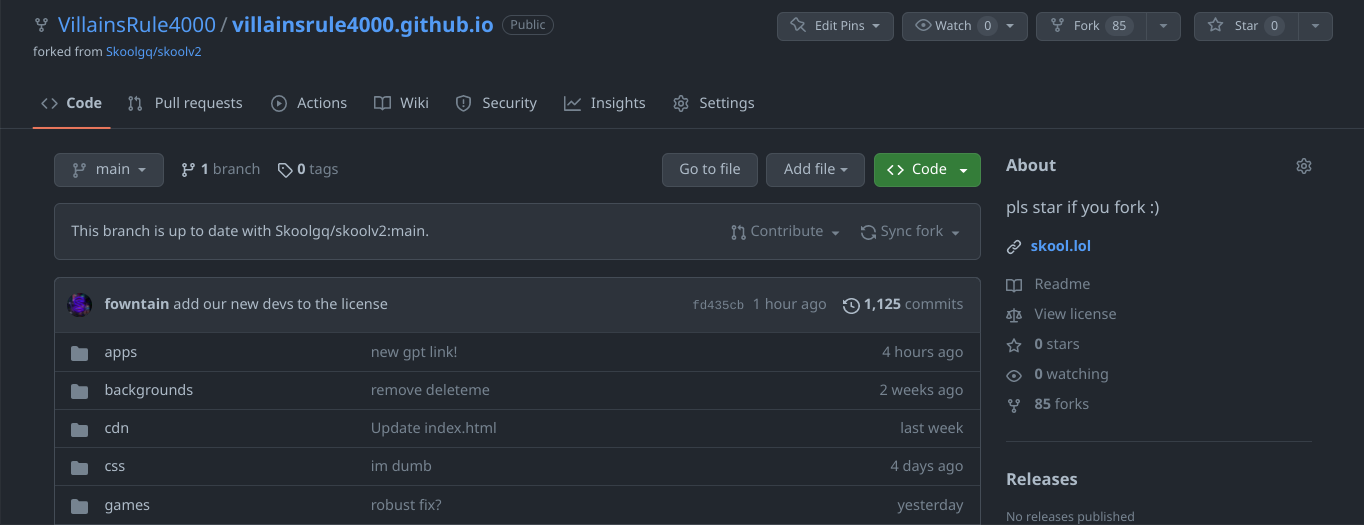1364x525 pixels.
Task: Expand the dropdown arrow next to Fork
Action: [x=1163, y=26]
